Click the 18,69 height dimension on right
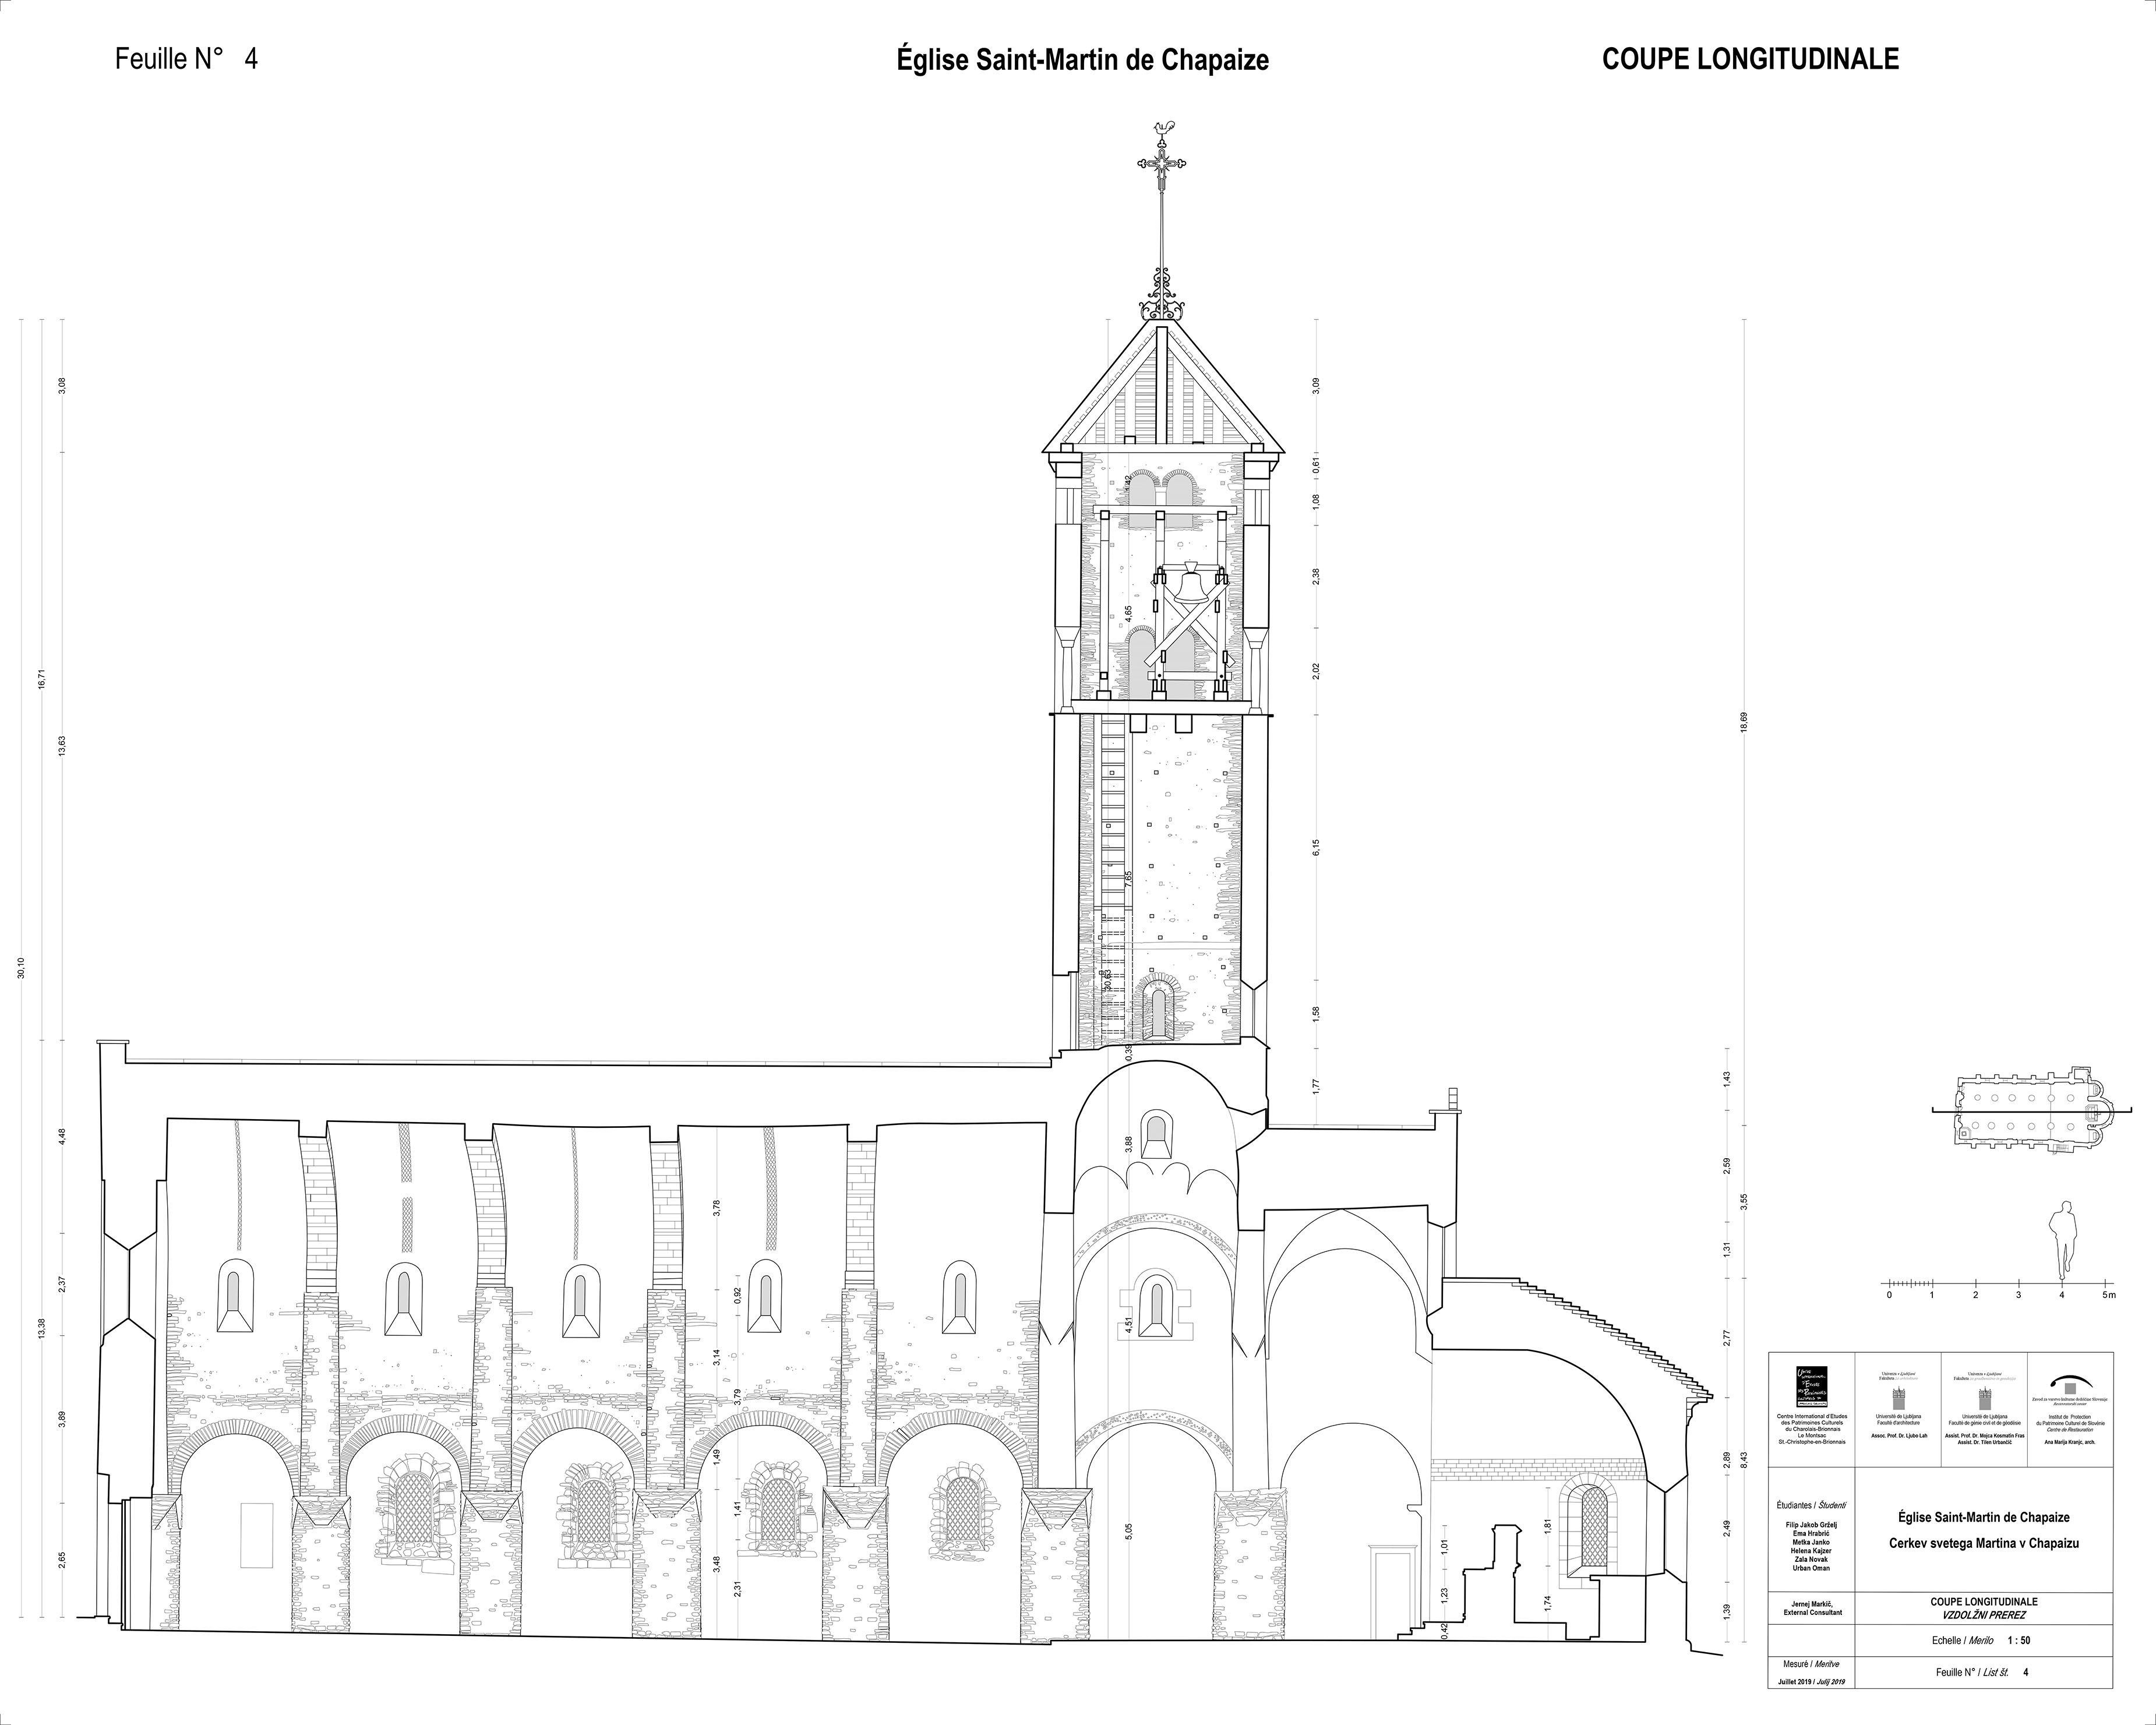Image resolution: width=2156 pixels, height=1725 pixels. [1743, 722]
